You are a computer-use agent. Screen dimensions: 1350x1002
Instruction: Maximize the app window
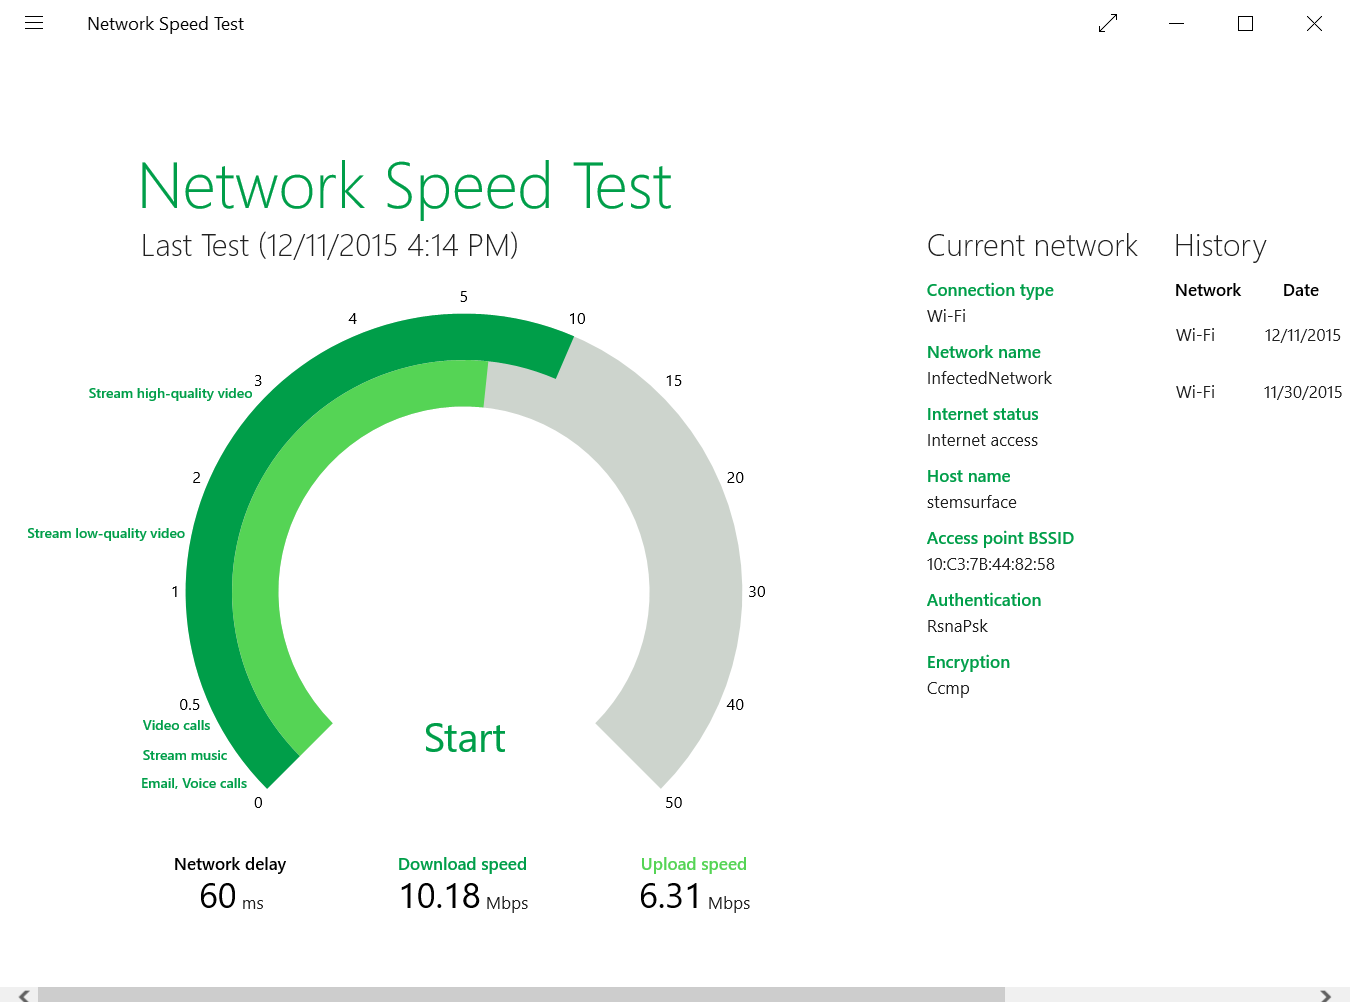tap(1245, 23)
